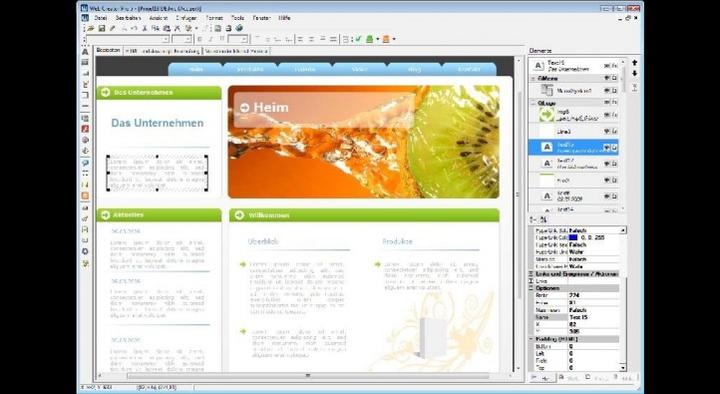Click the first sort icon above the properties grid

533,220
